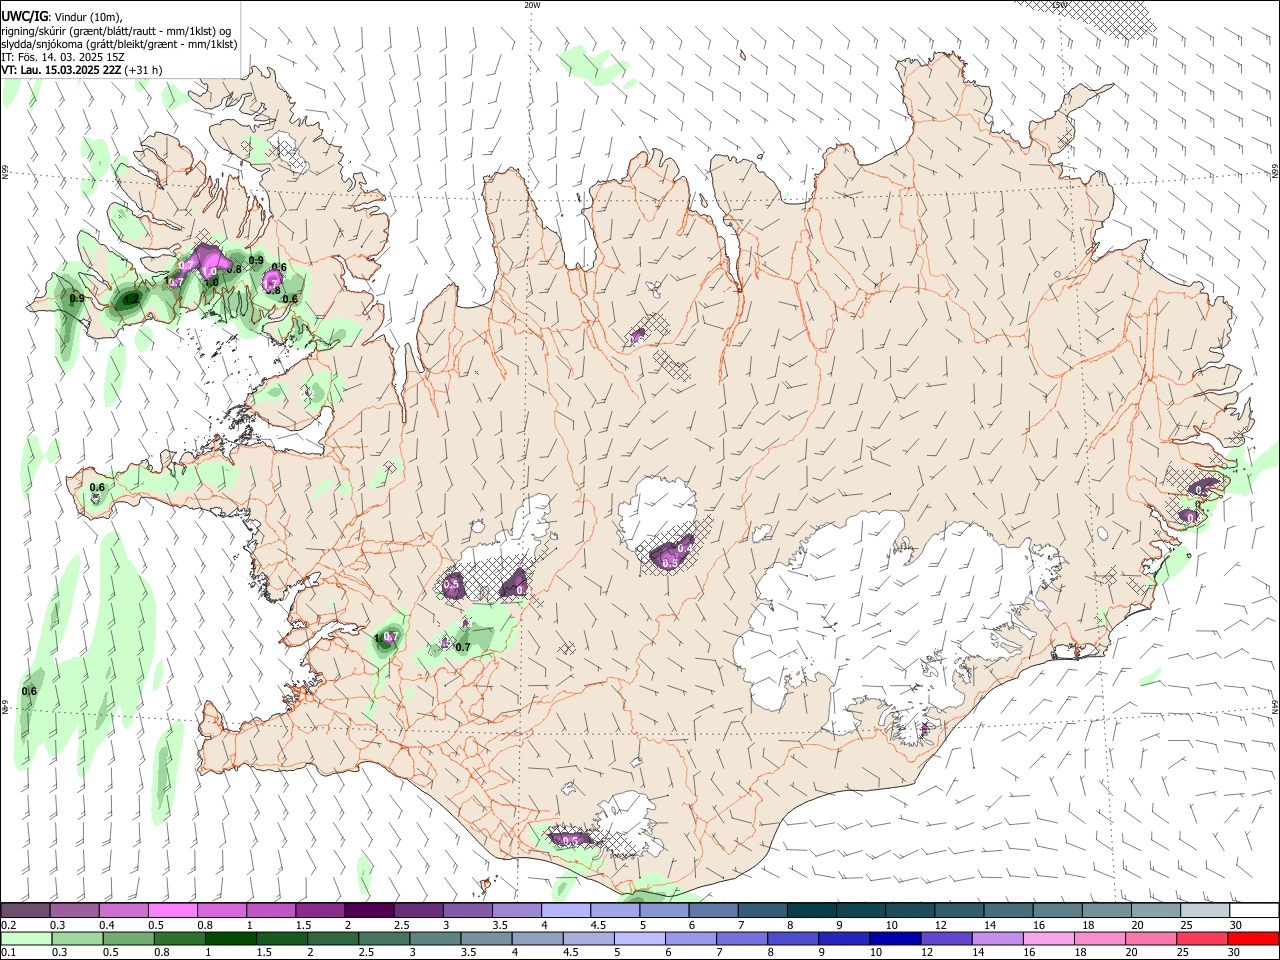This screenshot has height=960, width=1280.
Task: Click the 'VT: Lau. 15.03.2025 22Z' line
Action: point(61,70)
